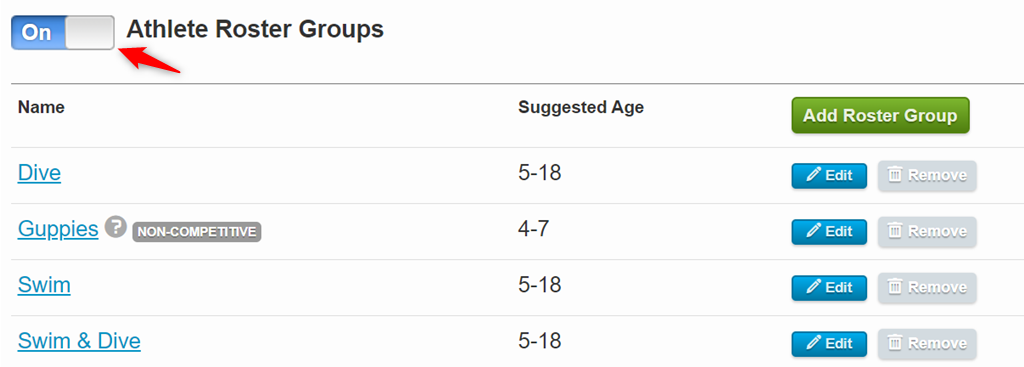Open the Guppies roster group link
This screenshot has height=367, width=1024.
[x=58, y=229]
